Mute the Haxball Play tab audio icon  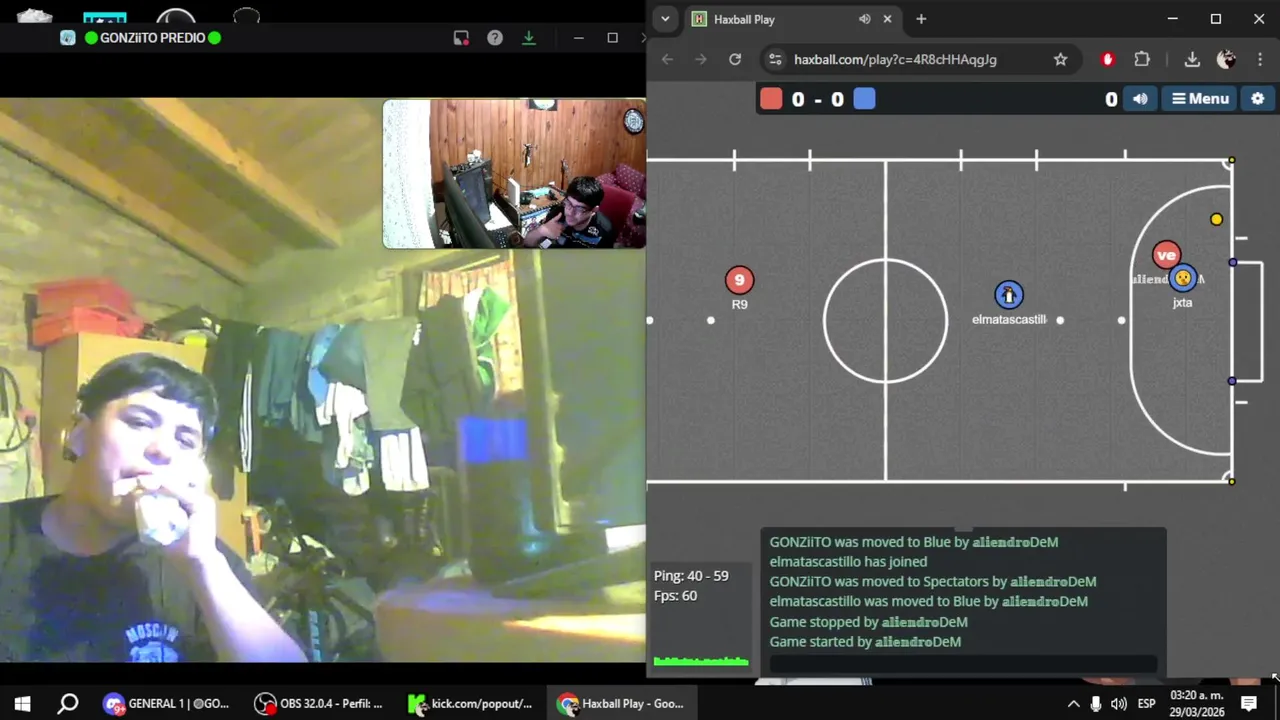click(864, 19)
